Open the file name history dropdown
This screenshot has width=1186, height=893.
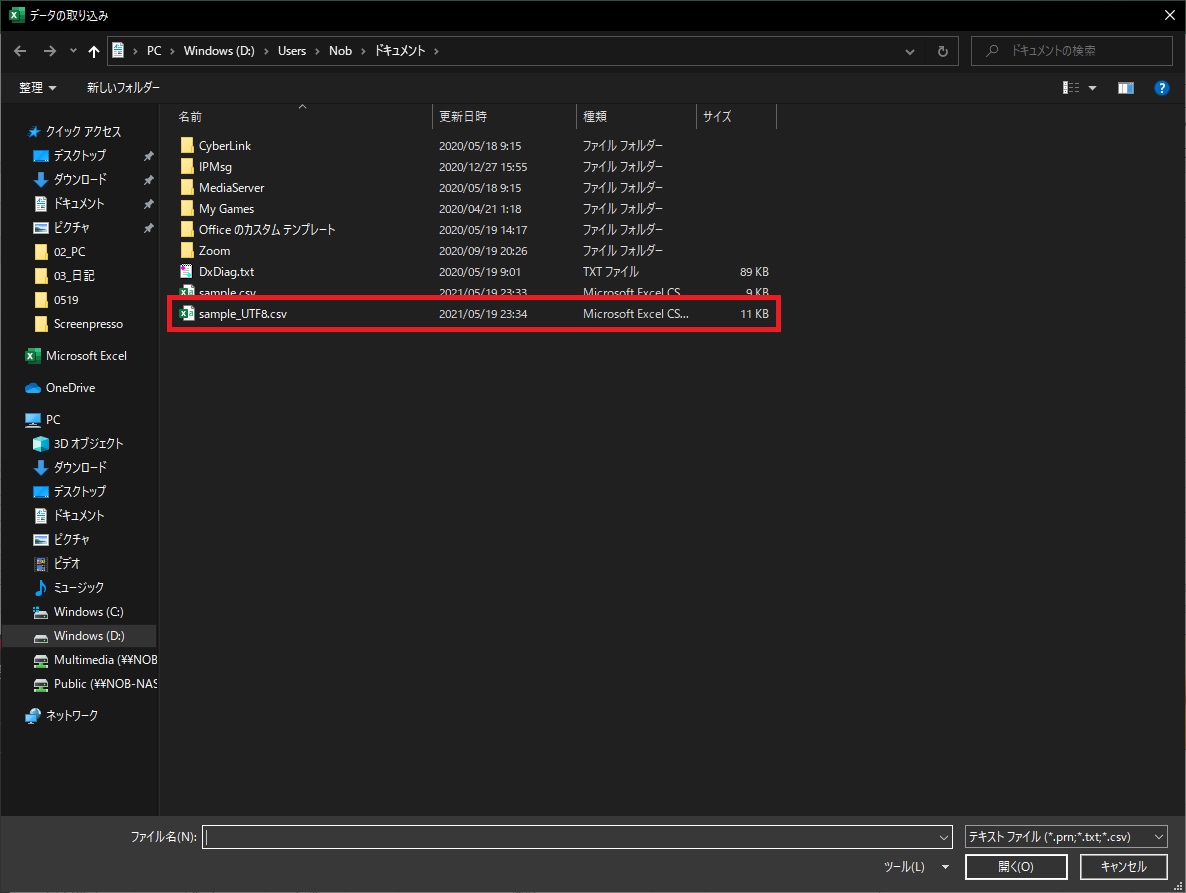tap(944, 837)
